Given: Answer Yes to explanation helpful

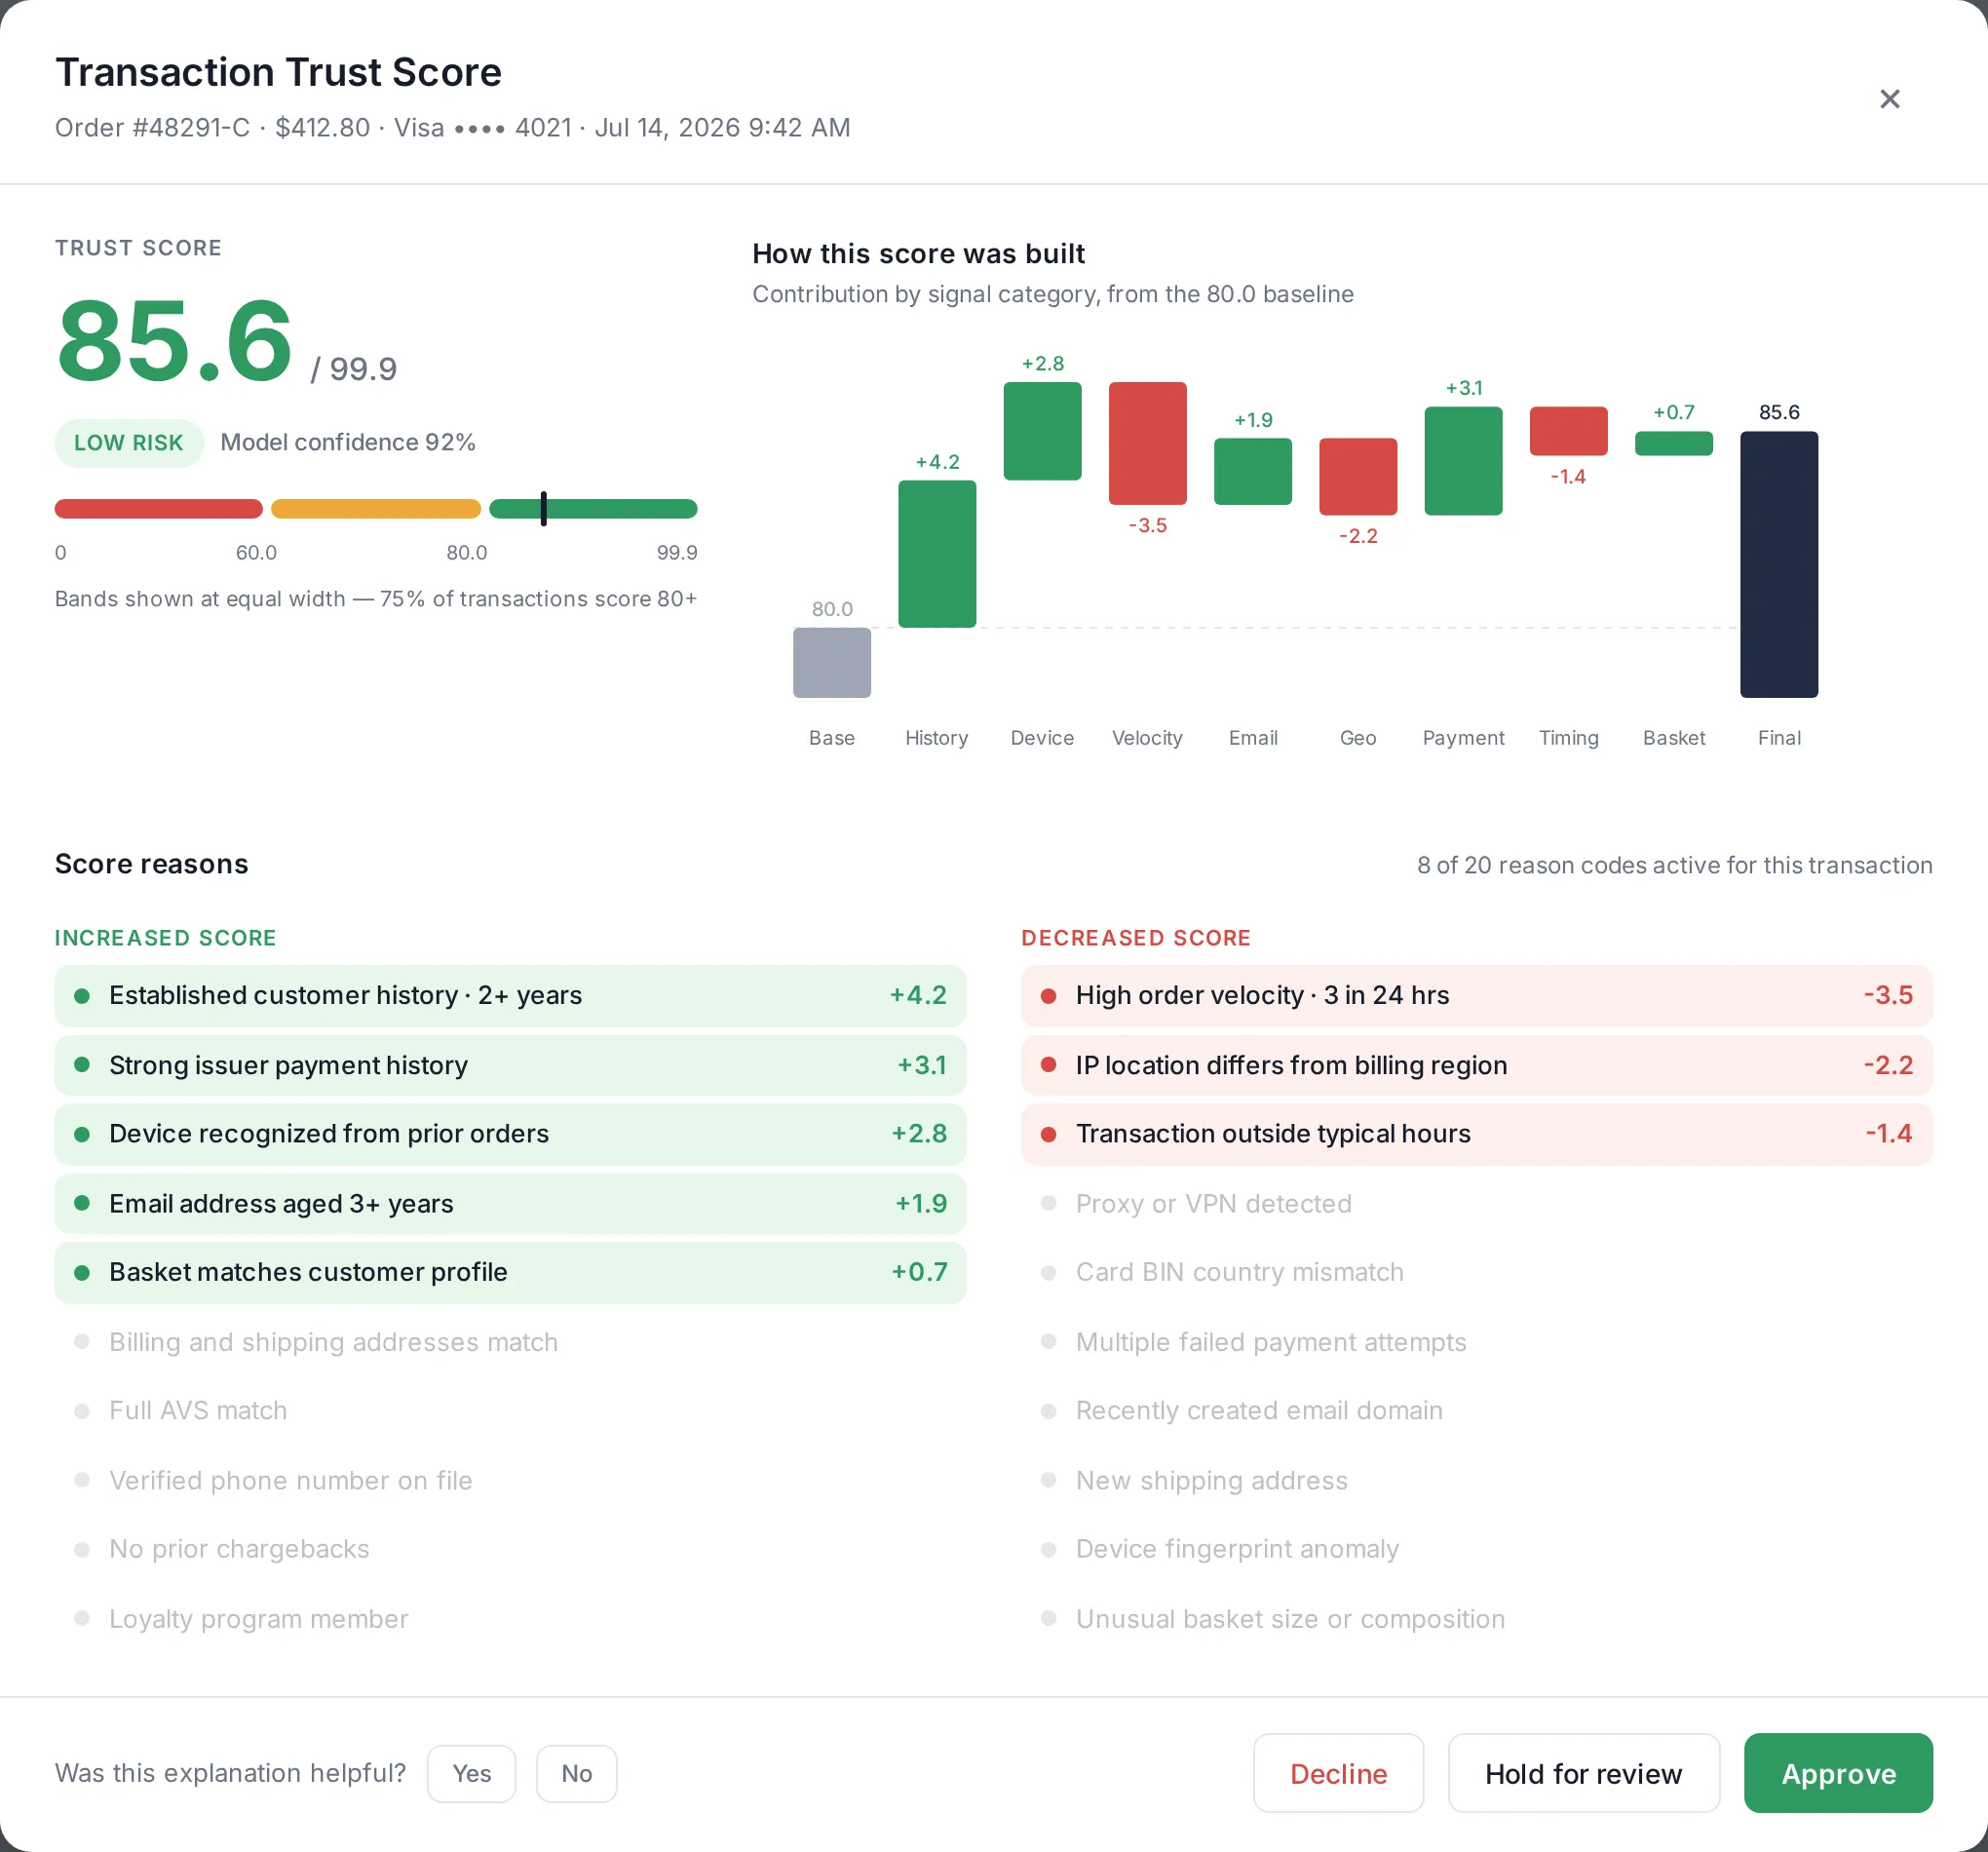Looking at the screenshot, I should point(471,1773).
